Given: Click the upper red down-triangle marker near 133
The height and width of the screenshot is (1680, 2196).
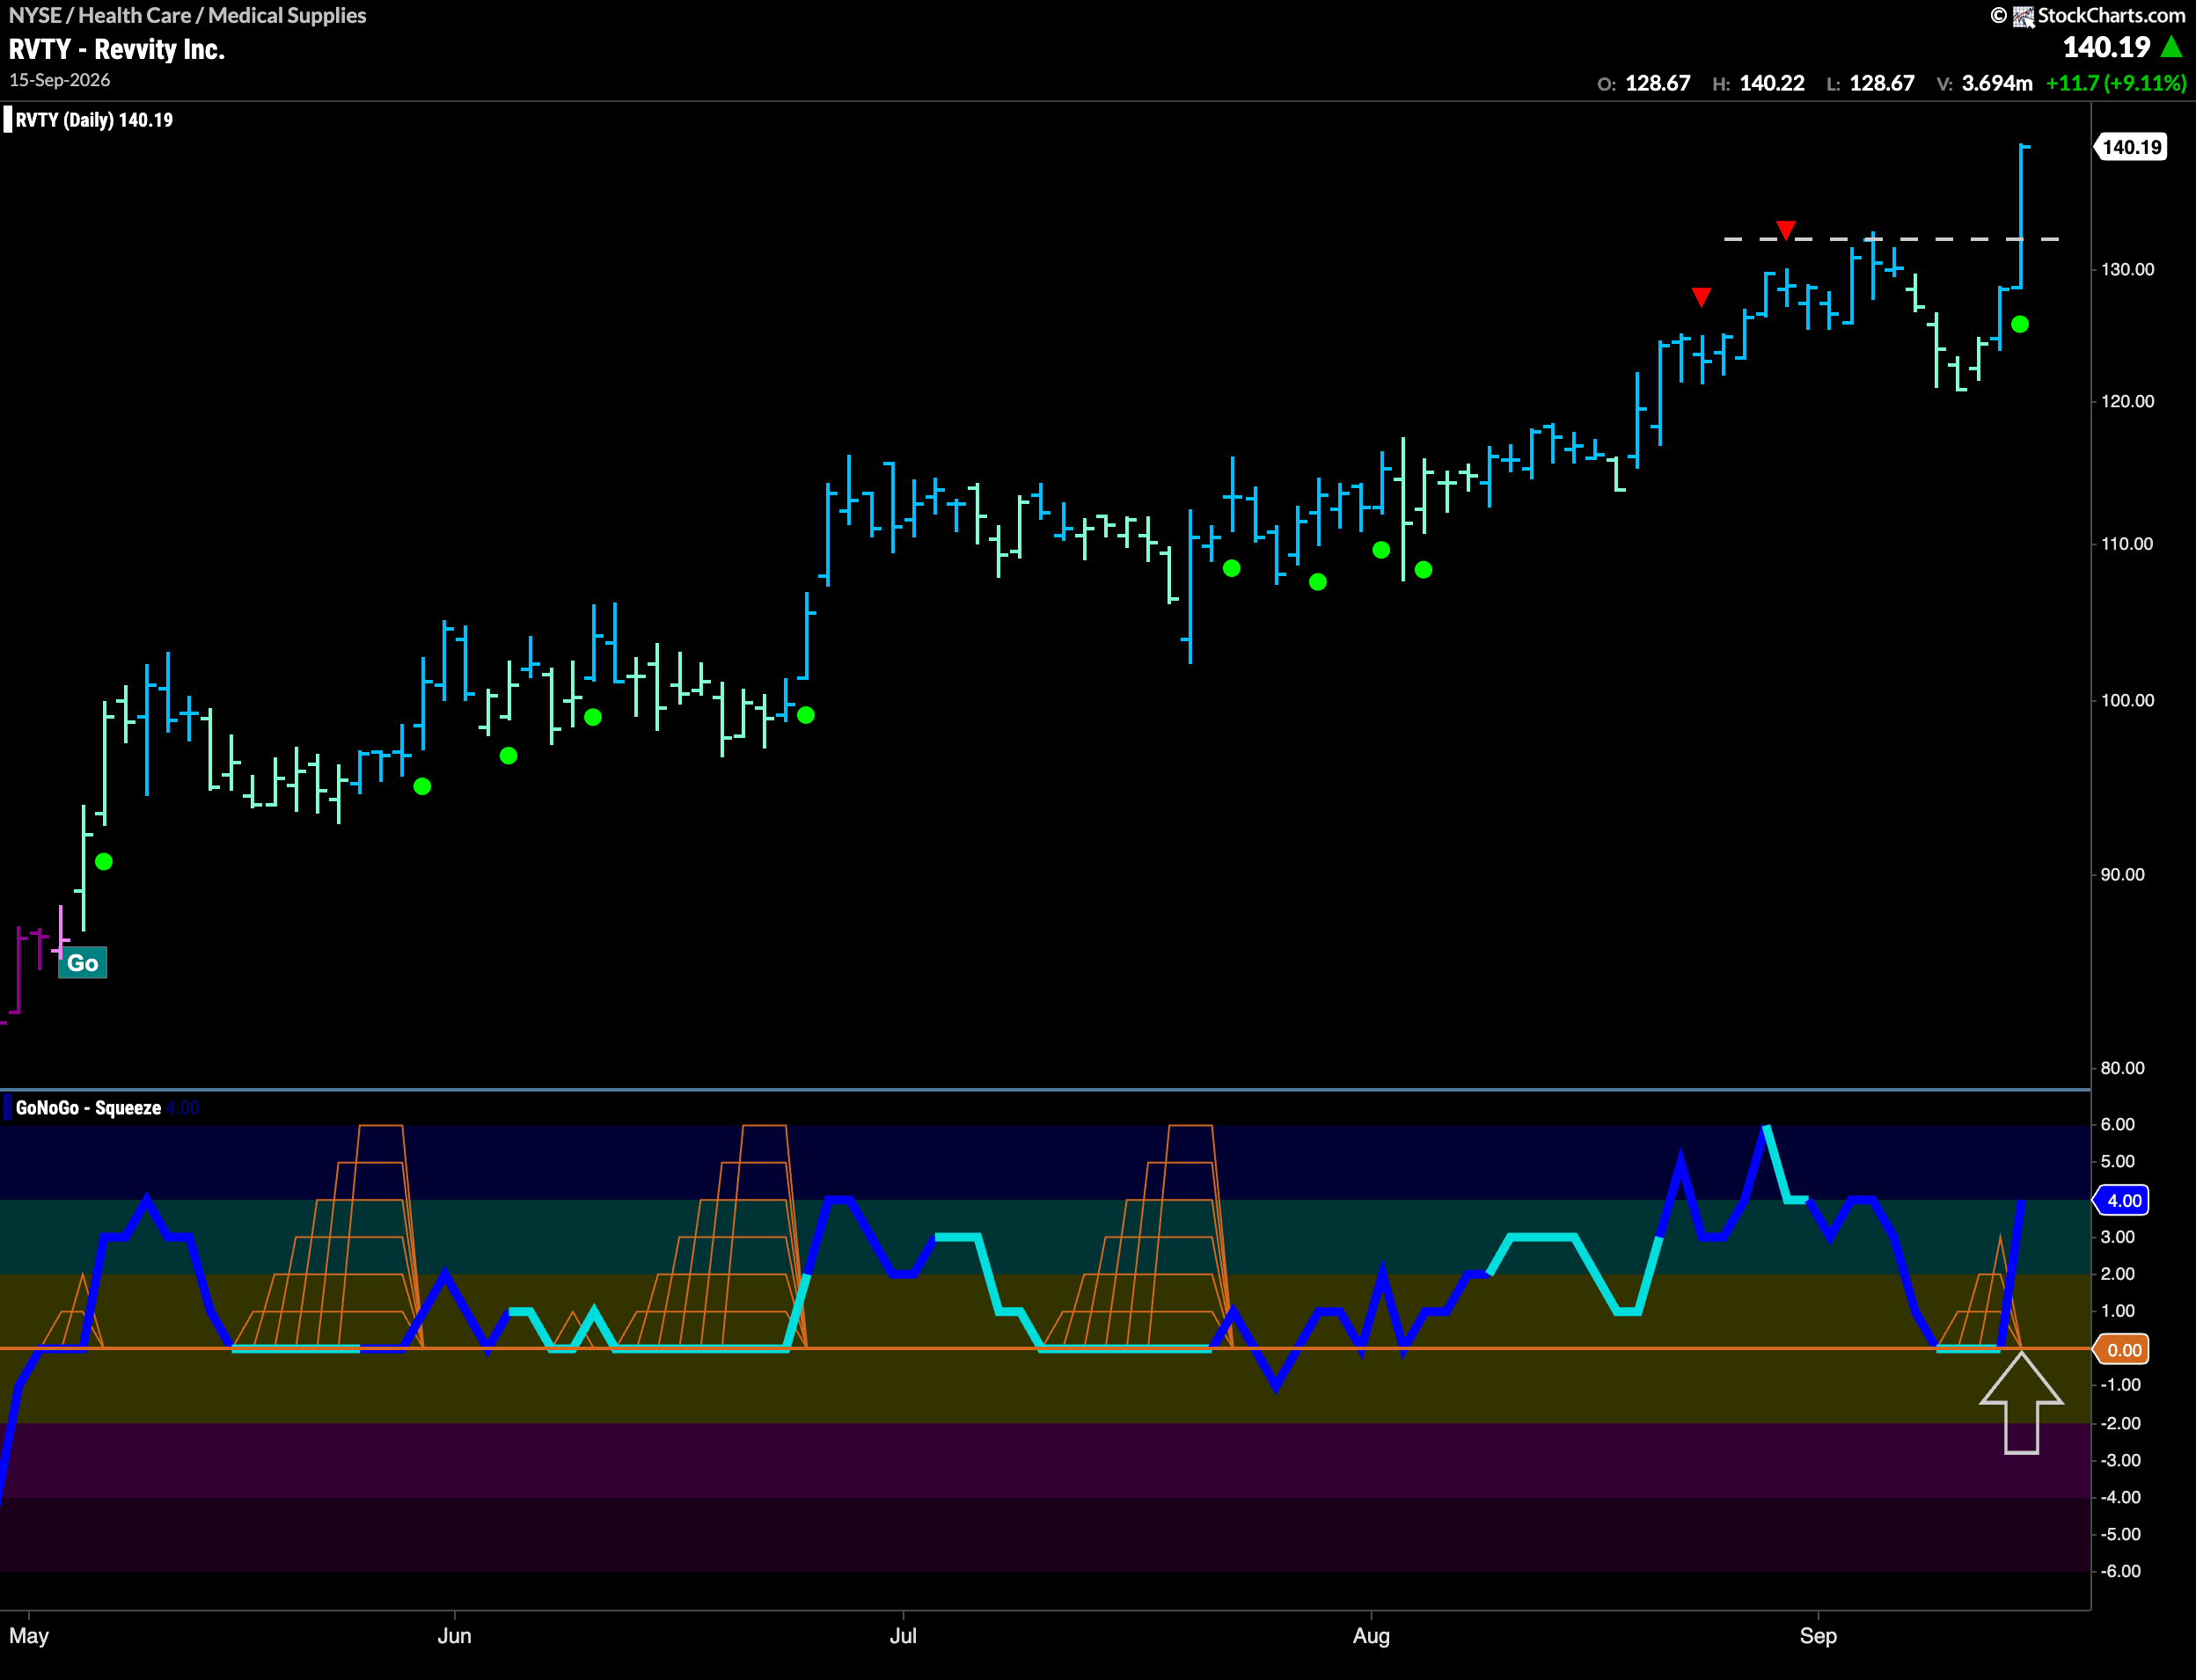Looking at the screenshot, I should [1785, 230].
